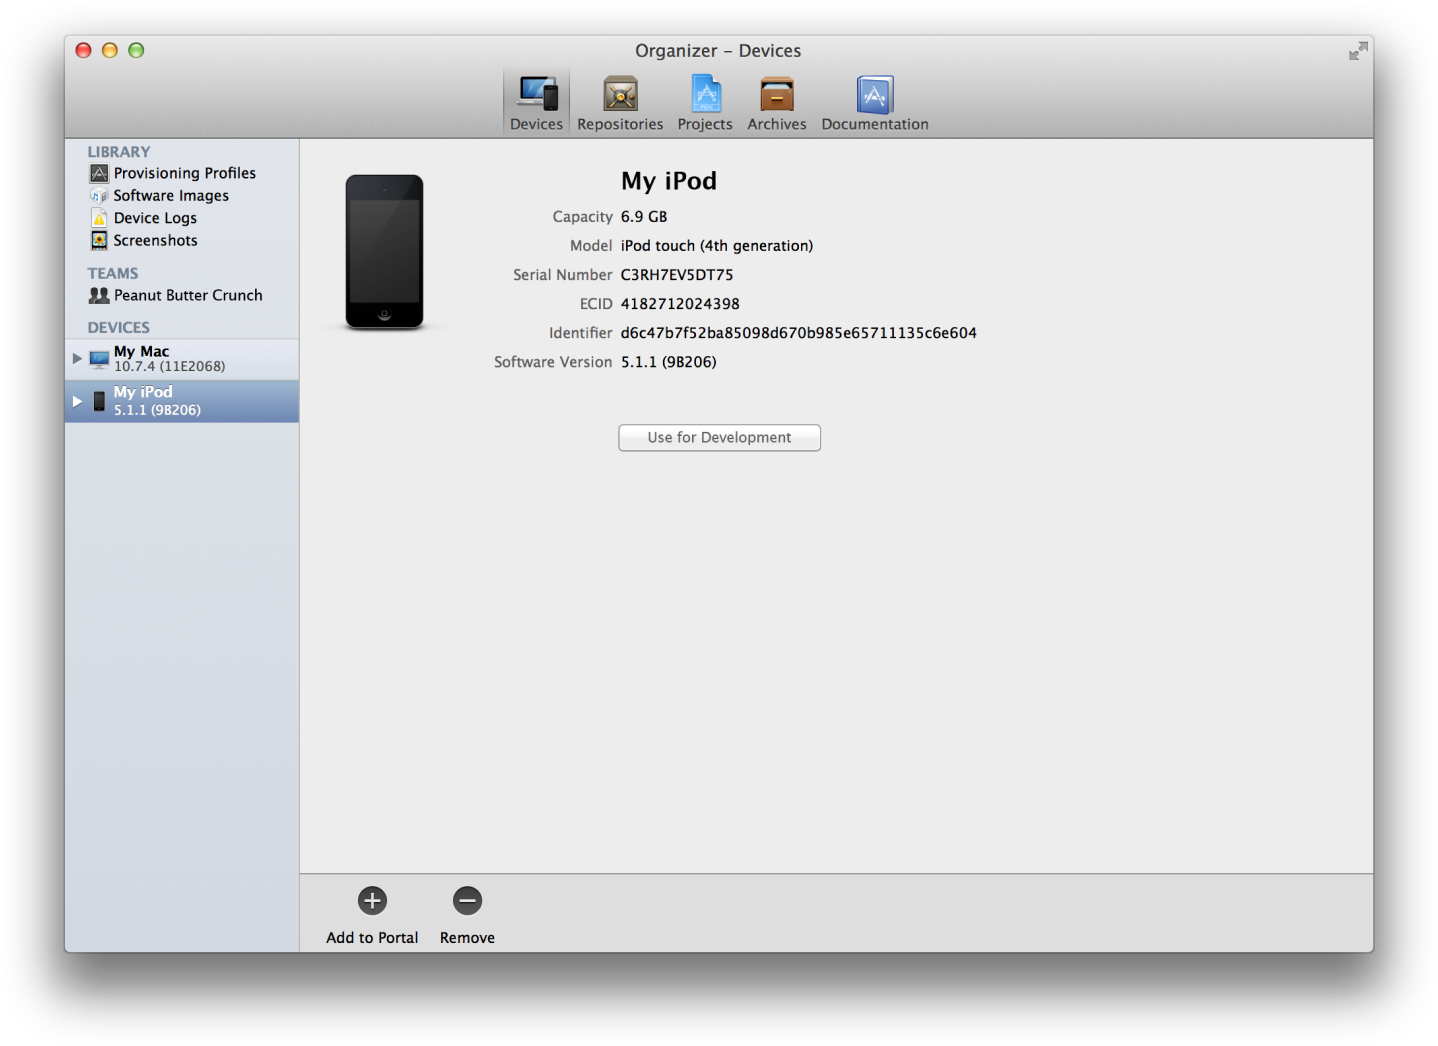Open the Documentation organizer icon
The height and width of the screenshot is (1046, 1438).
point(875,94)
